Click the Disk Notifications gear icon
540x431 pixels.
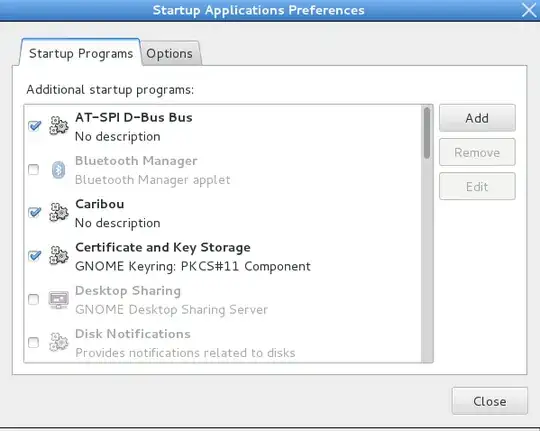59,342
